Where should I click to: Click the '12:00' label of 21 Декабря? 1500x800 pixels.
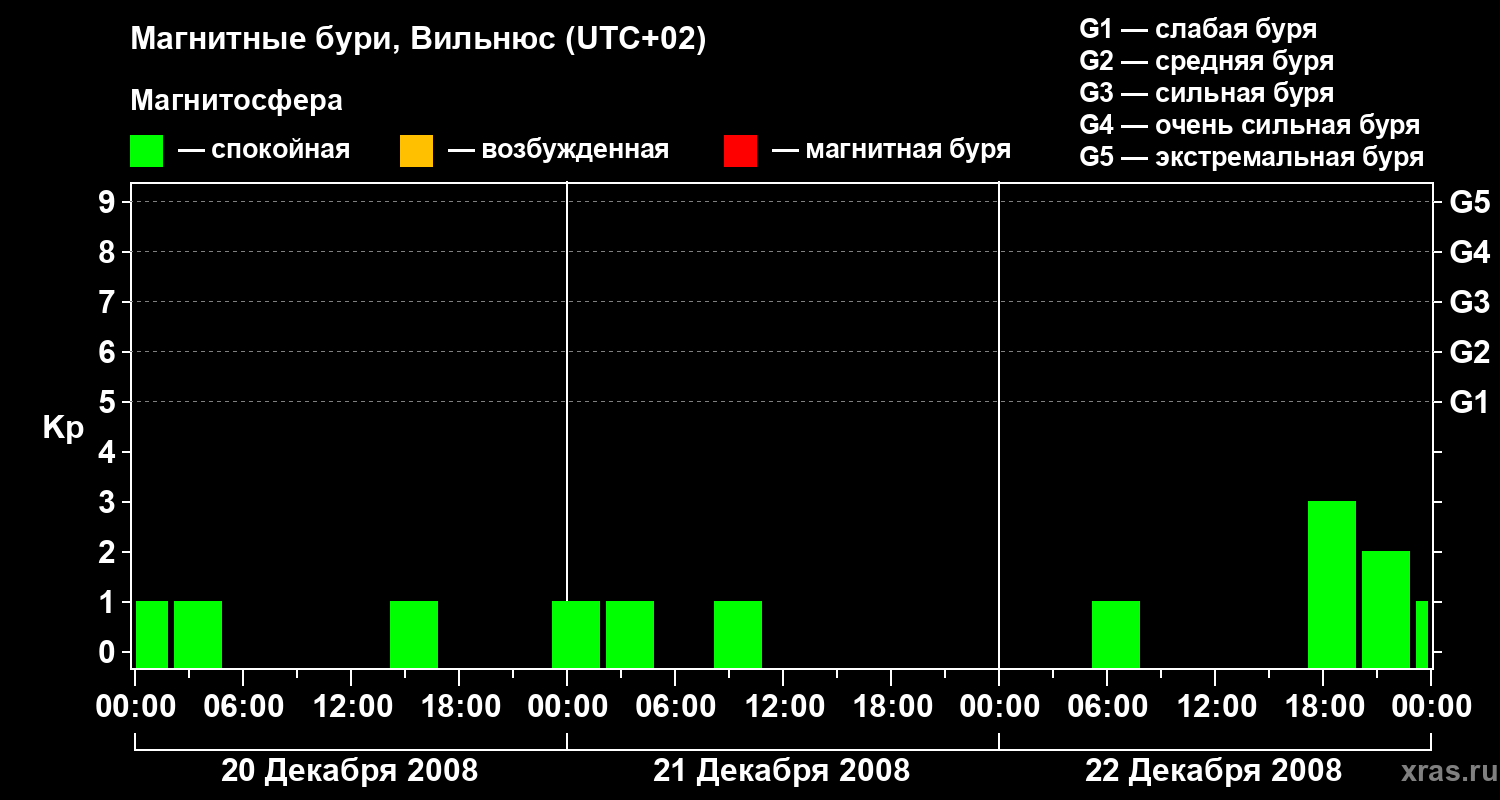coord(783,707)
